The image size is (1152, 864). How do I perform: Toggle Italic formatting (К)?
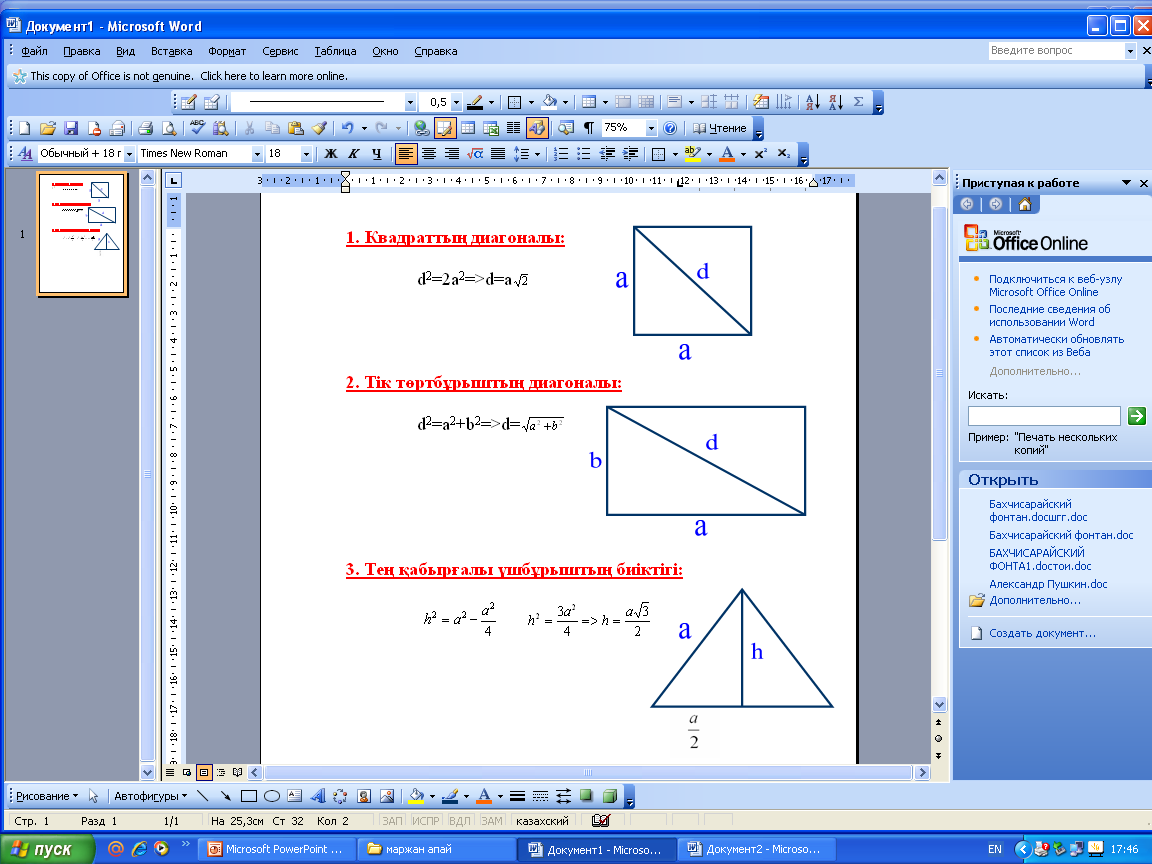point(353,154)
